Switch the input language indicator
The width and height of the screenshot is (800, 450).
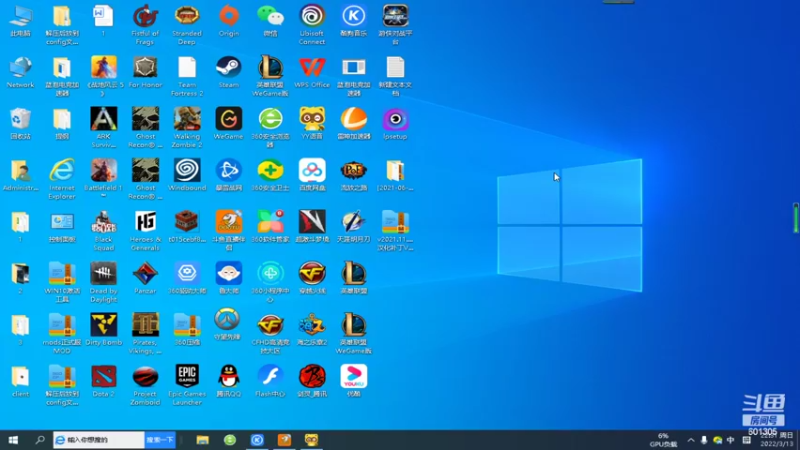[x=731, y=440]
